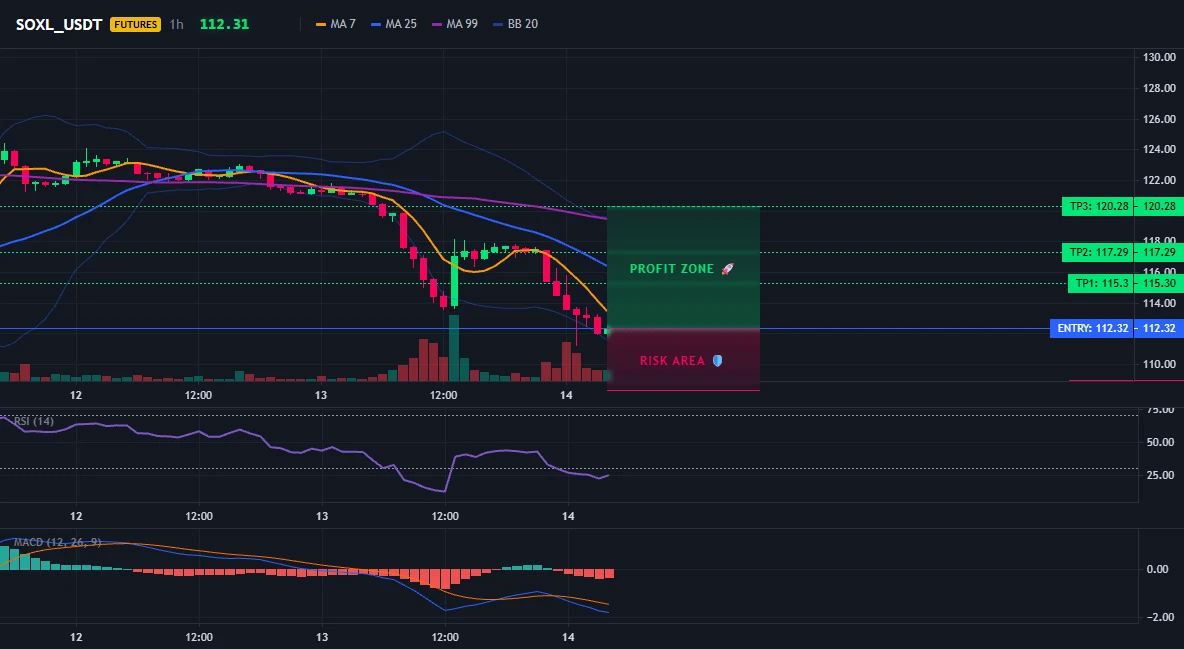Screen dimensions: 1184x649
Task: Click the TP3: 120.28 price tag
Action: (x=1097, y=206)
